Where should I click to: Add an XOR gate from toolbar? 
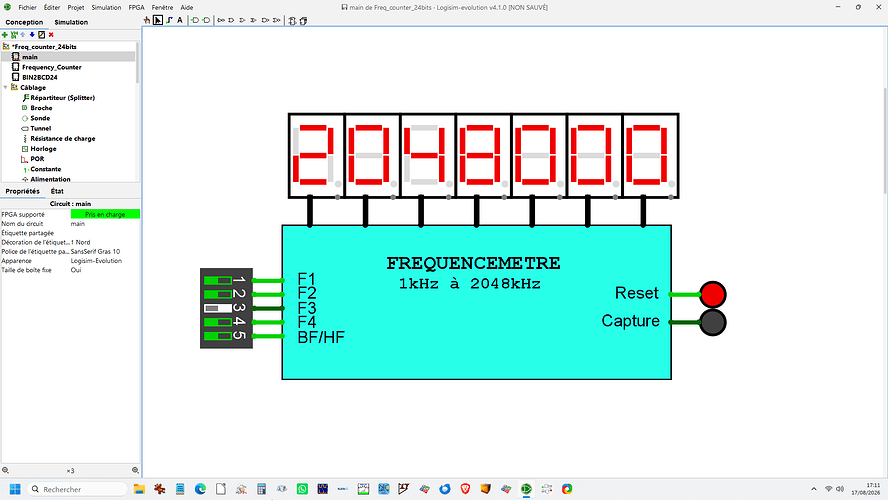point(253,20)
